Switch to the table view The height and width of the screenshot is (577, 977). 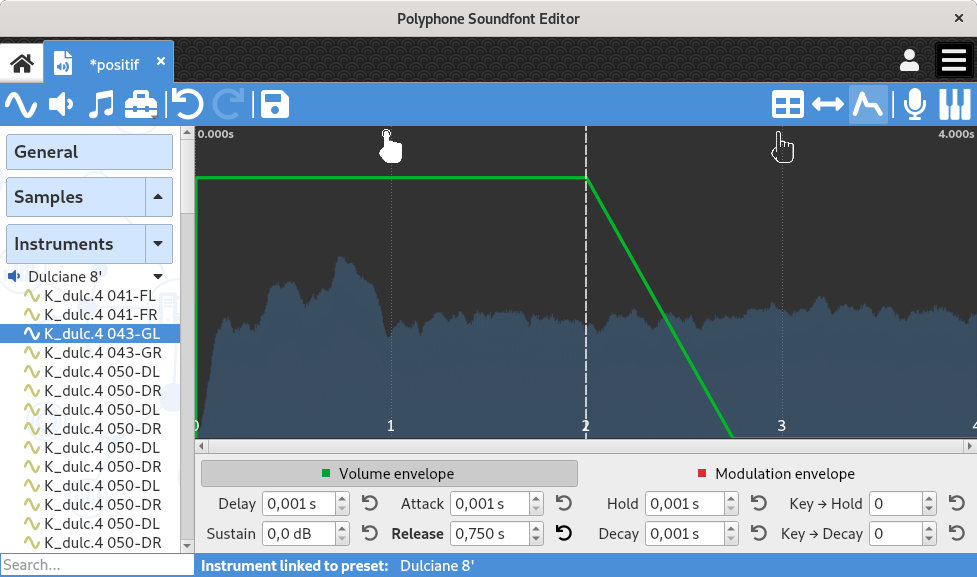point(788,104)
